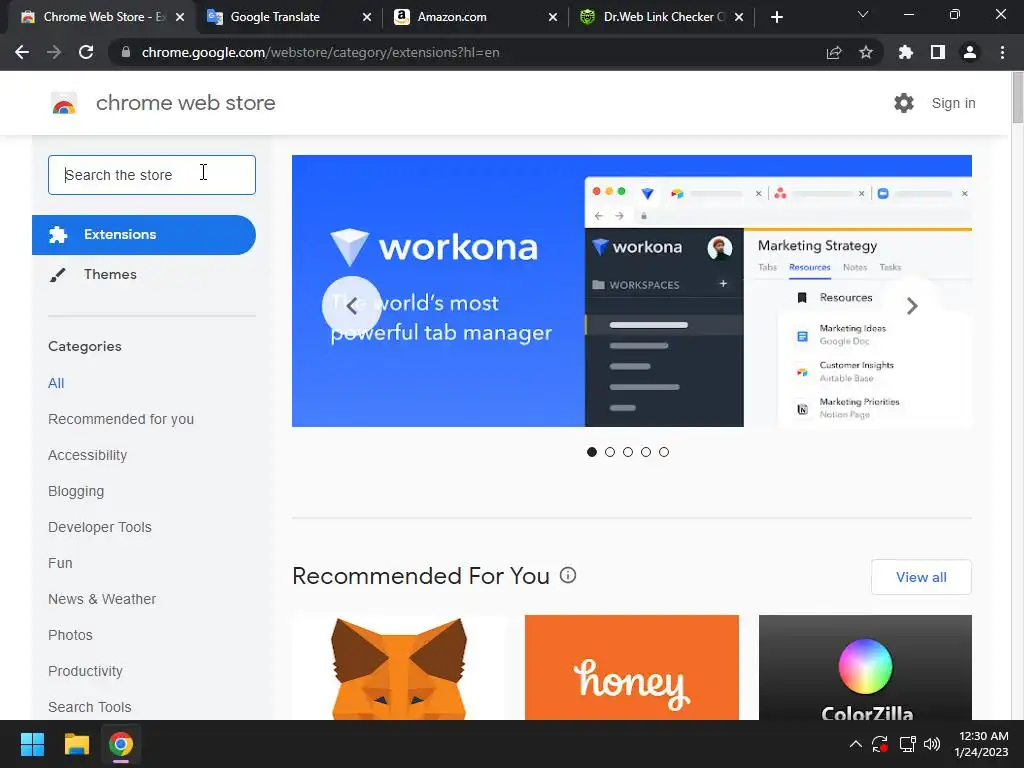Click the address bar URL
This screenshot has height=768, width=1024.
click(x=320, y=52)
